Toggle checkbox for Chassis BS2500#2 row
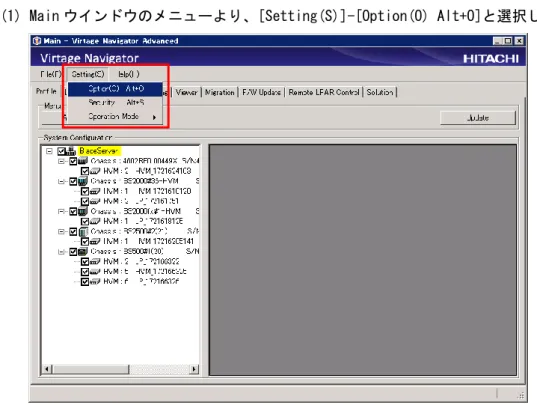The width and height of the screenshot is (537, 405). [73, 232]
